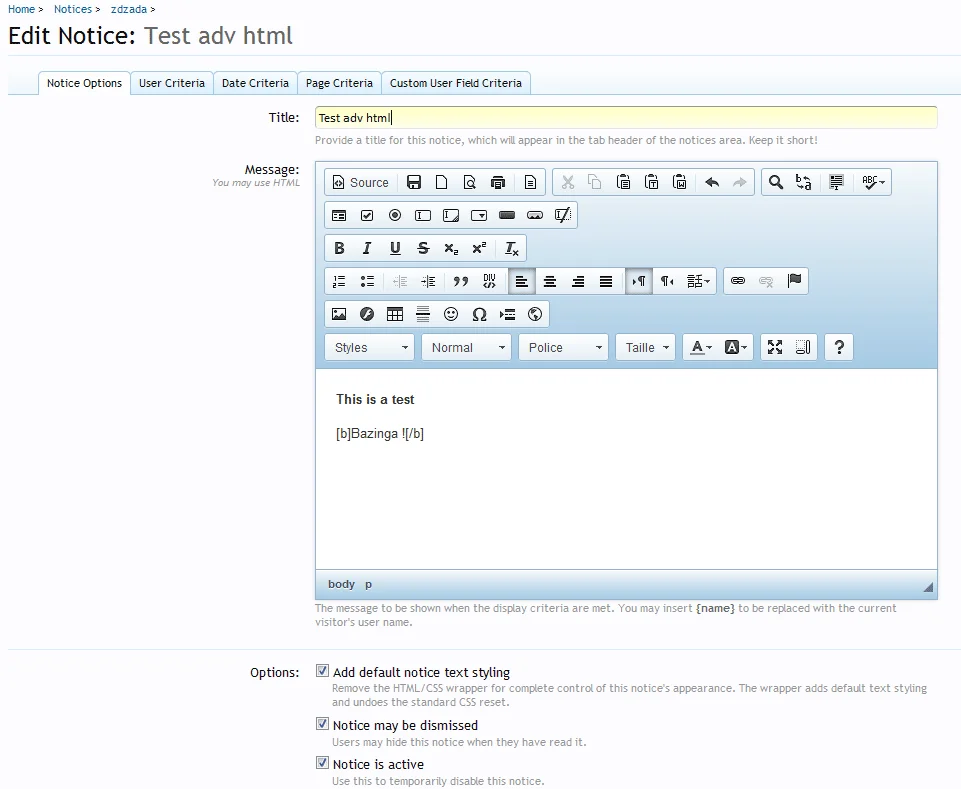Click the insert link icon
The width and height of the screenshot is (961, 789).
pyautogui.click(x=738, y=282)
